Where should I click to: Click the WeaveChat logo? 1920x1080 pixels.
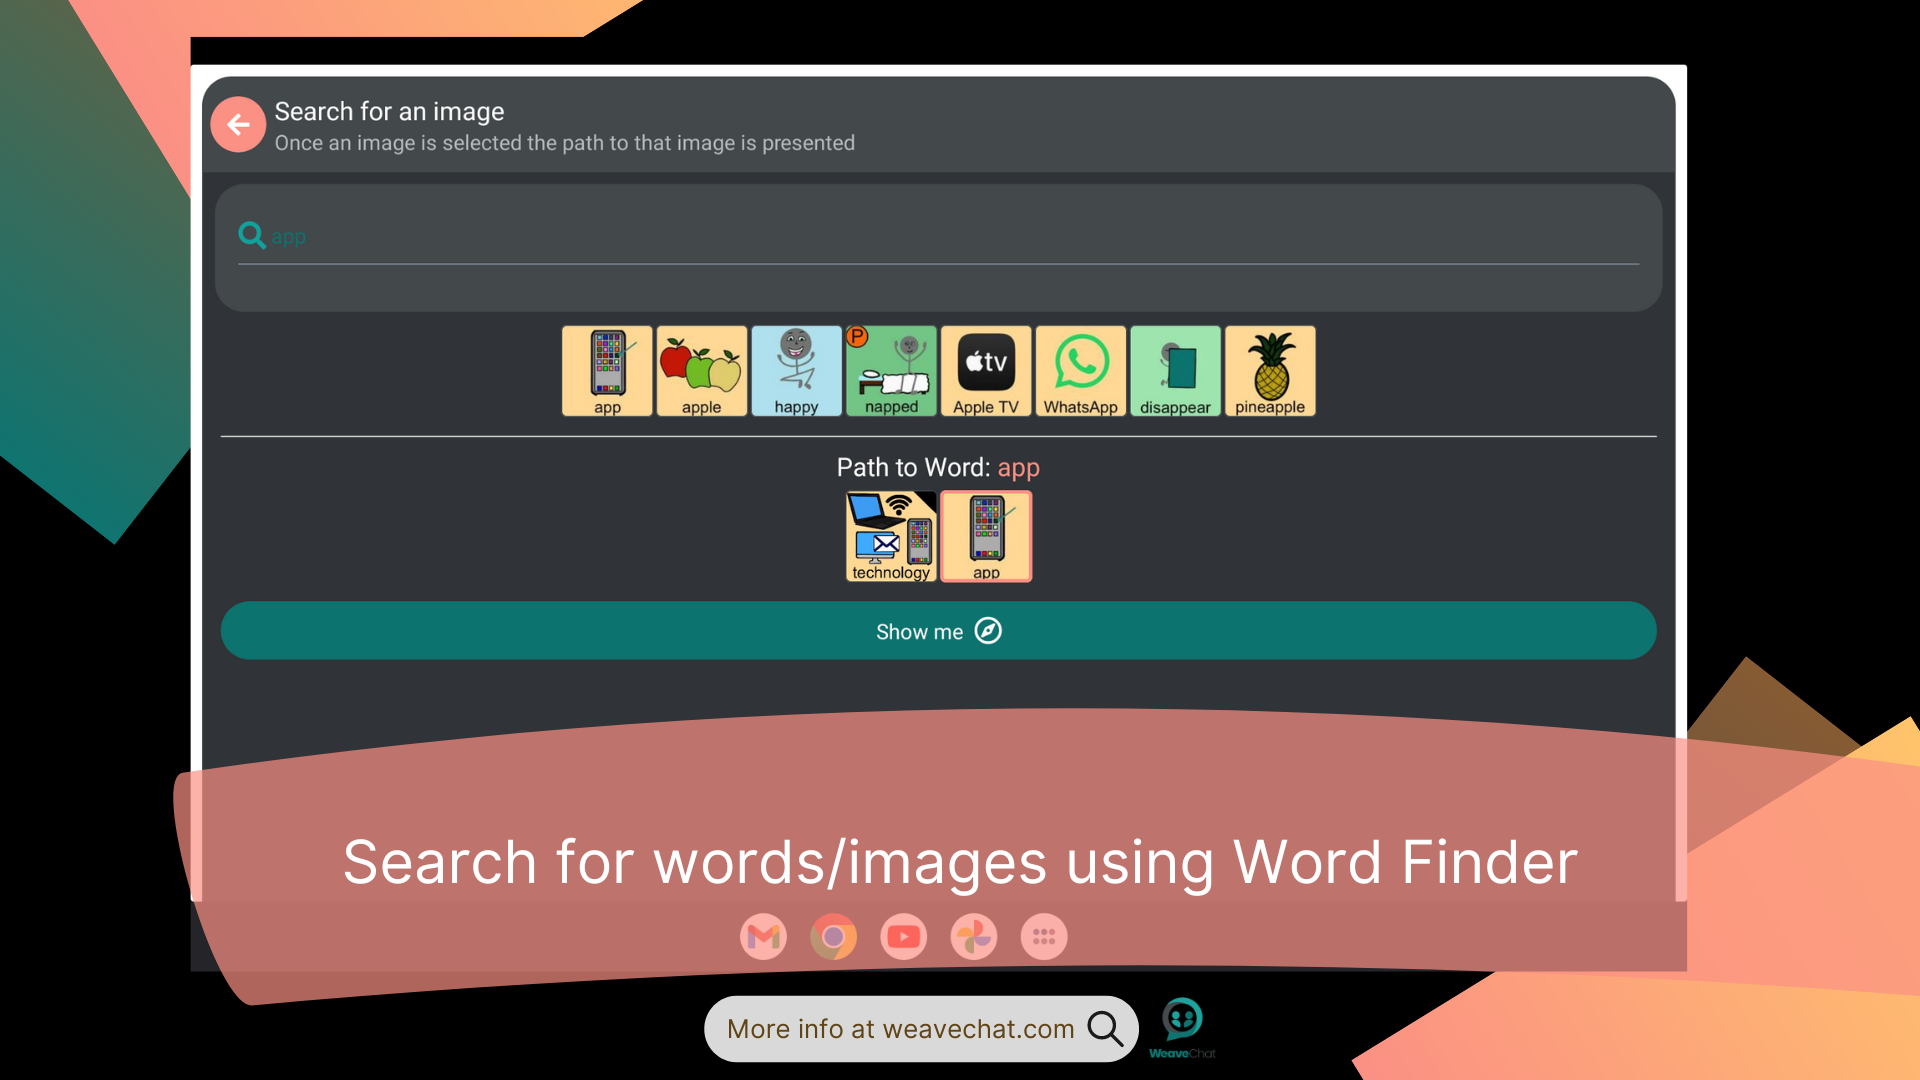[1181, 1020]
